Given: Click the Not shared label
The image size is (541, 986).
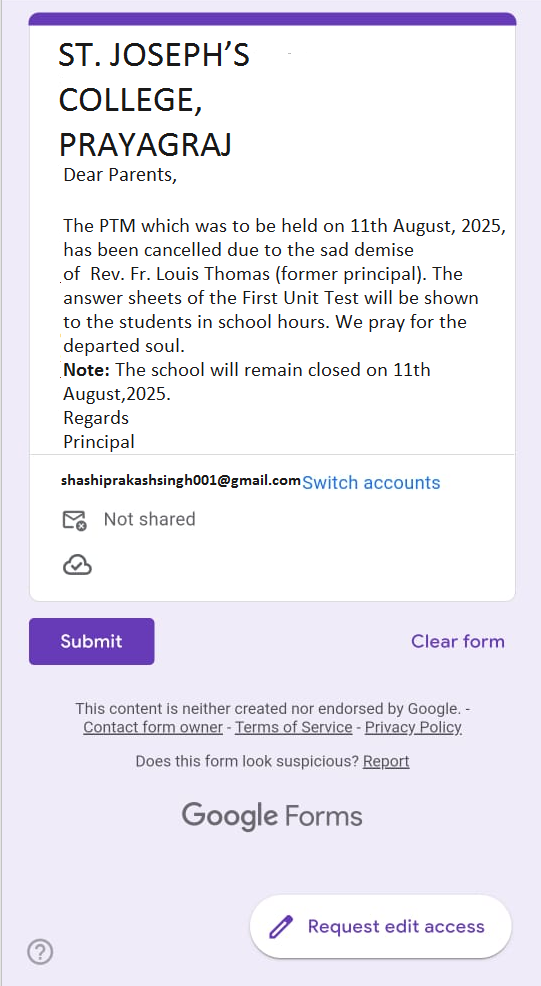Looking at the screenshot, I should tap(150, 519).
